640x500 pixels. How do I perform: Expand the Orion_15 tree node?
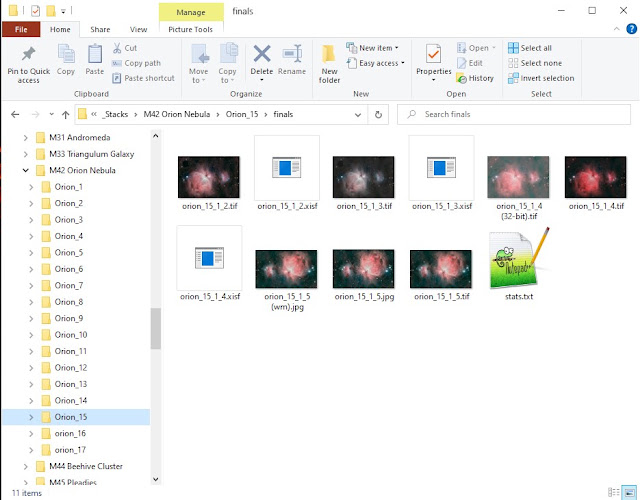point(31,417)
